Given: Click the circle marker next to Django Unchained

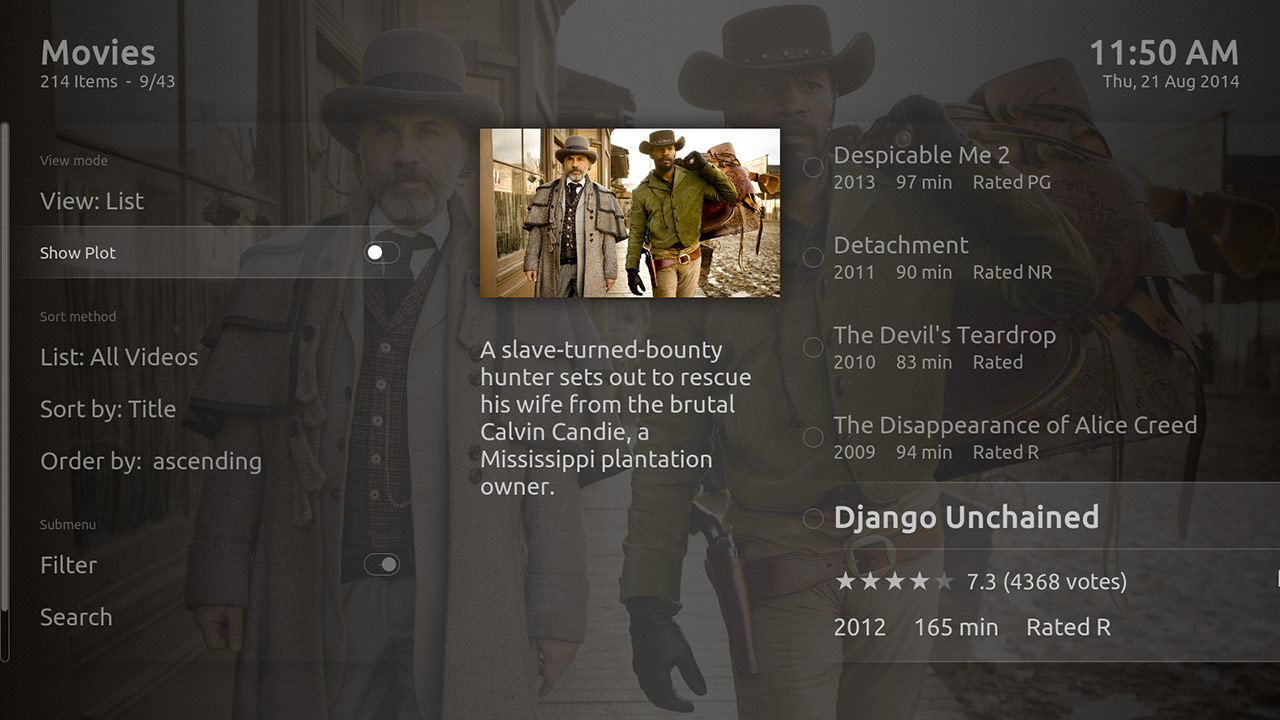Looking at the screenshot, I should tap(813, 518).
